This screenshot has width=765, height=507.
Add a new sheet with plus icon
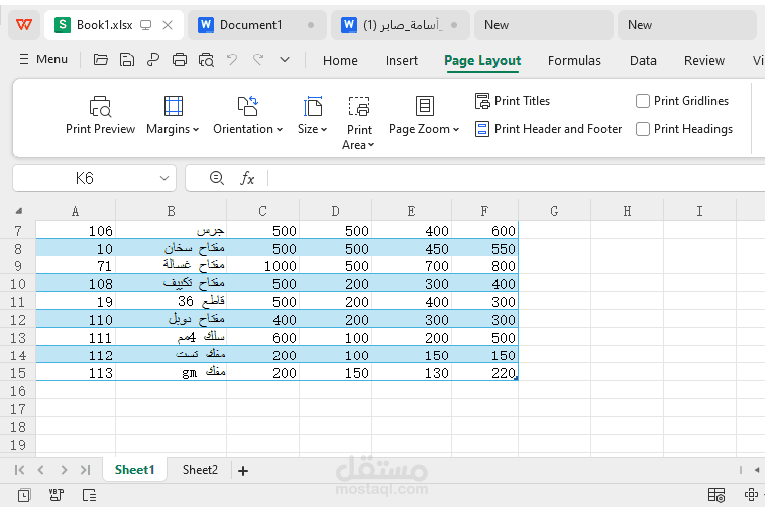point(243,471)
